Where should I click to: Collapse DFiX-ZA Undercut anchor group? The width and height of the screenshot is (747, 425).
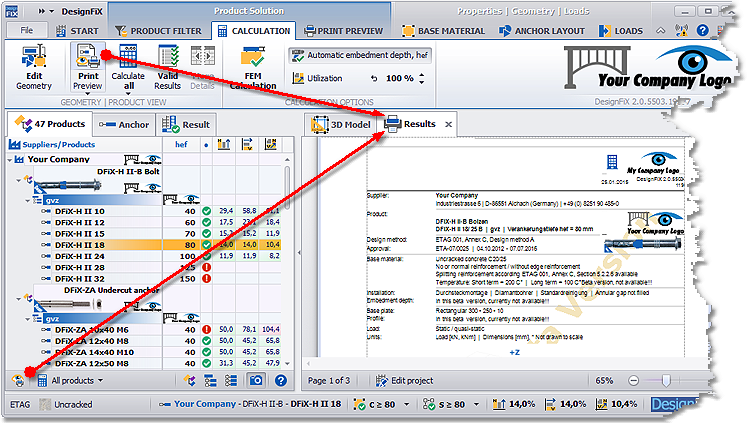click(19, 299)
